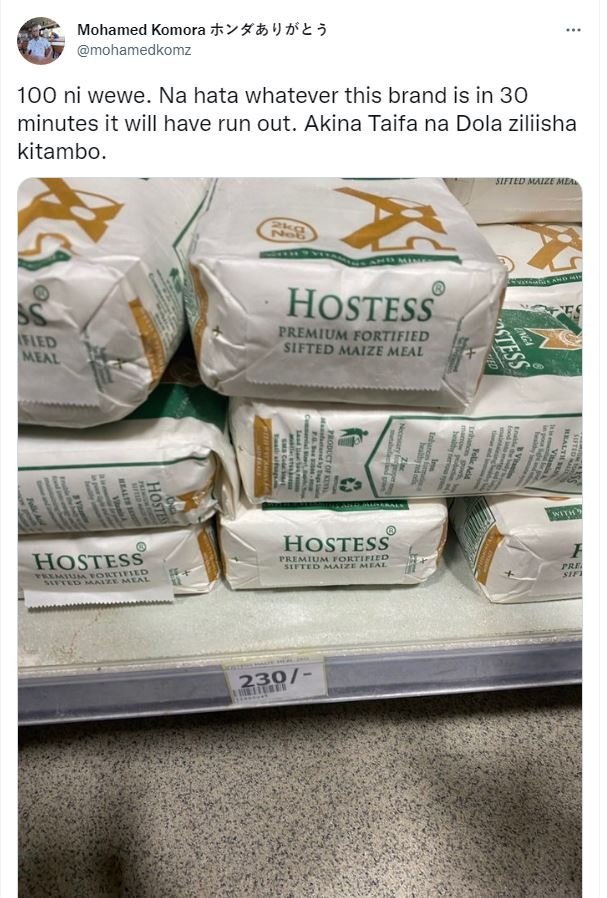The width and height of the screenshot is (607, 898).
Task: Click the speckled floor area of the photo
Action: (x=300, y=802)
